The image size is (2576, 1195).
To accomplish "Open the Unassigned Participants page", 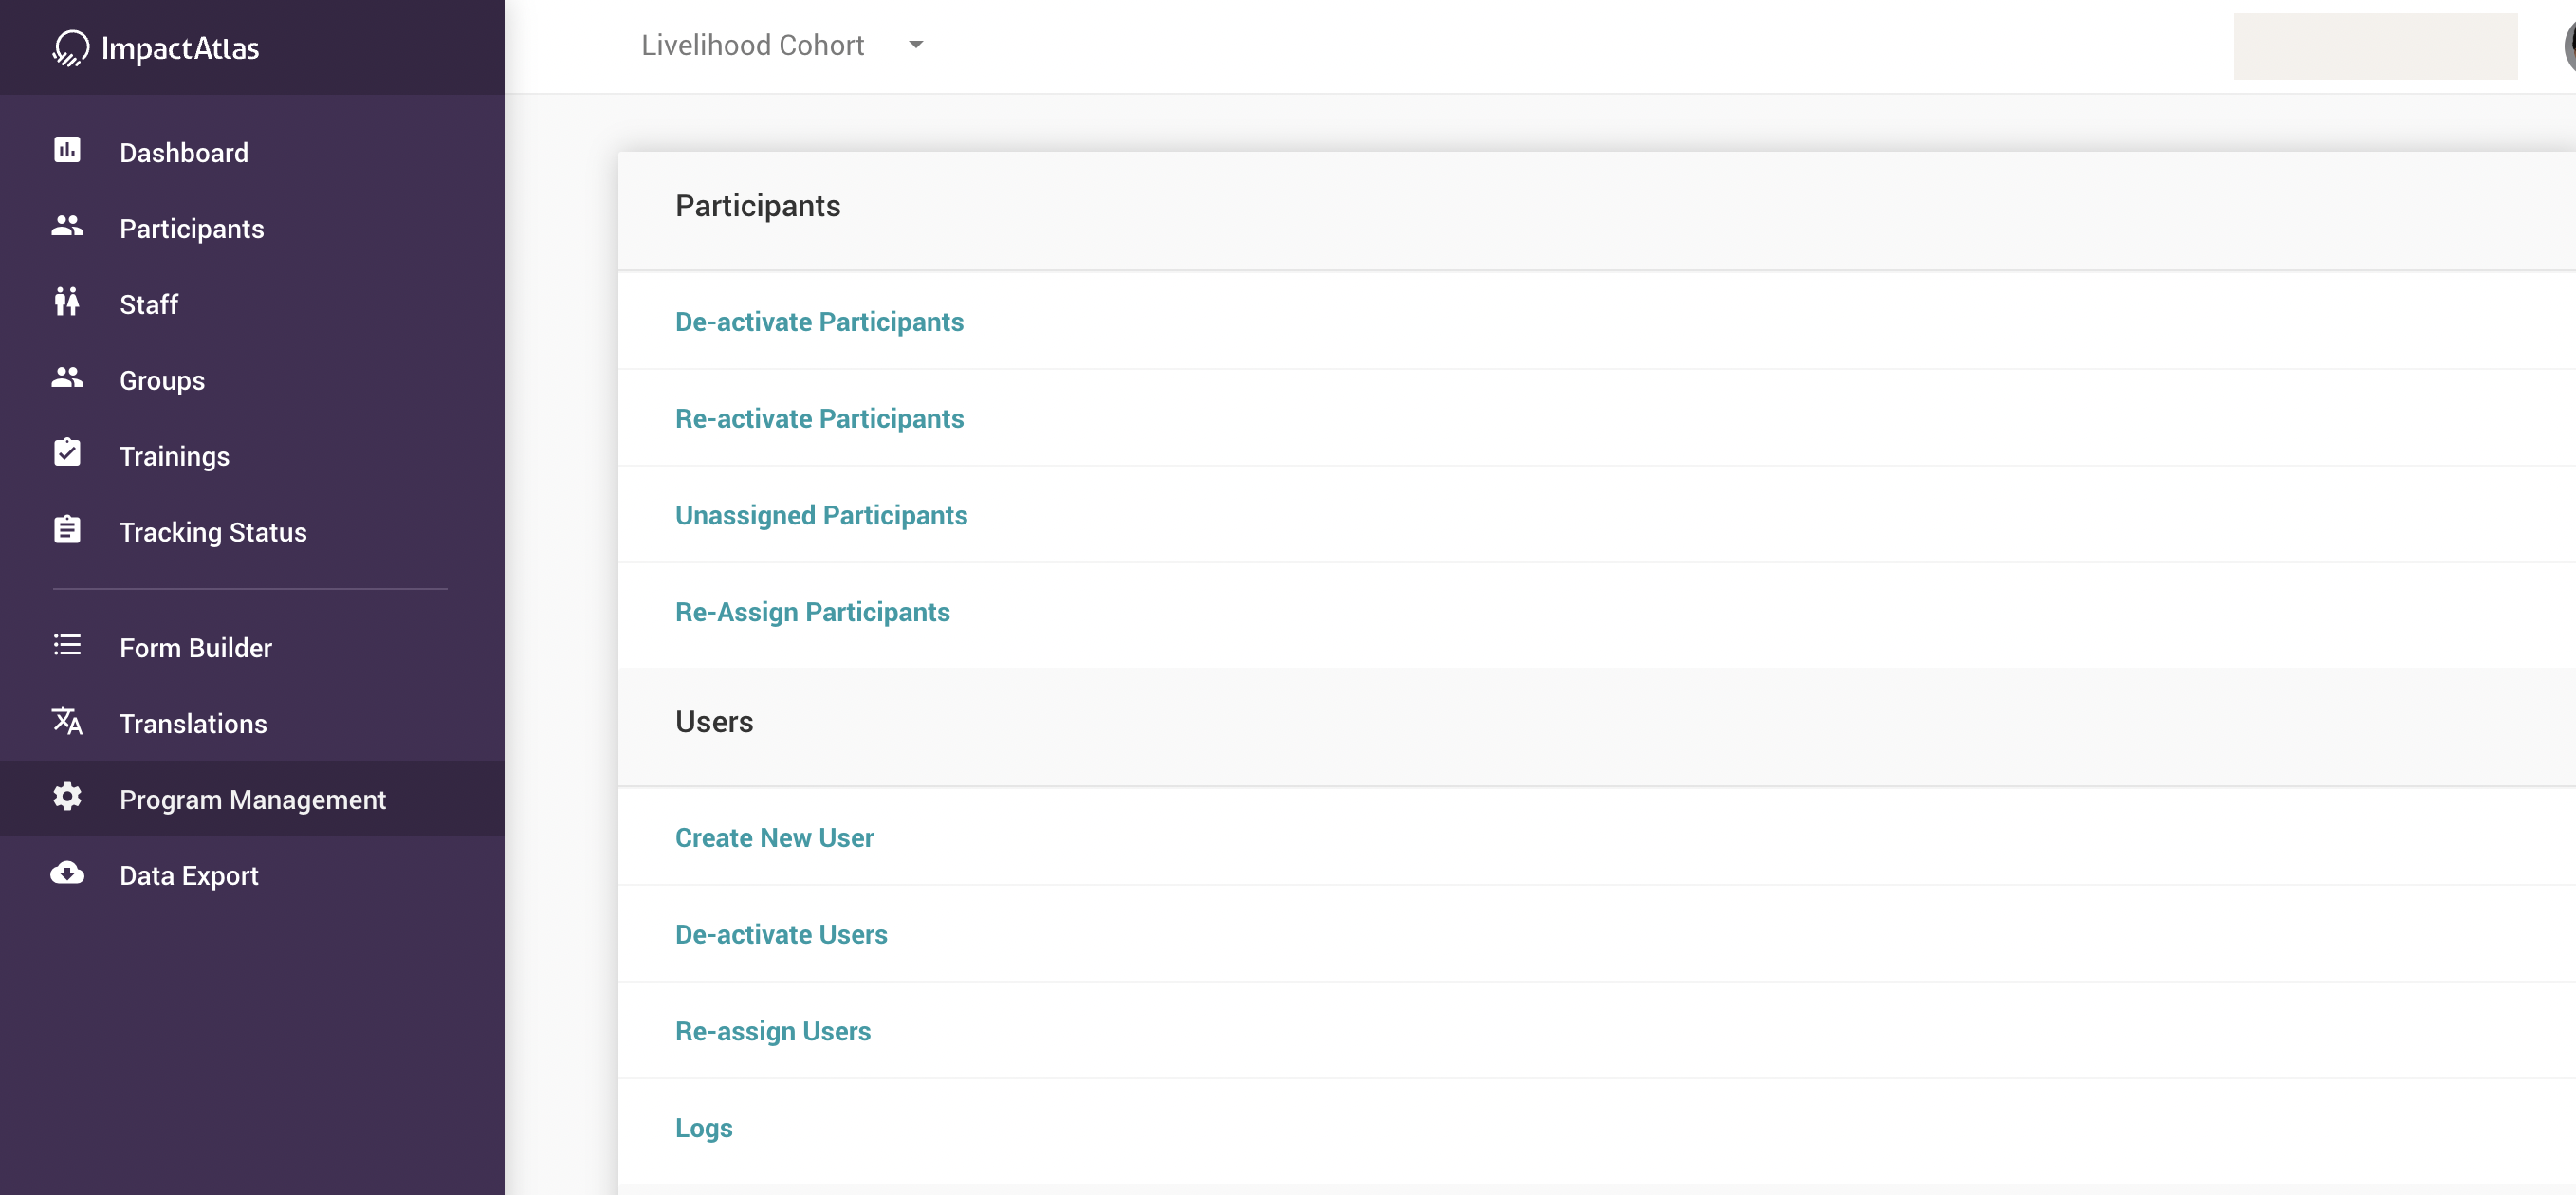I will tap(821, 515).
